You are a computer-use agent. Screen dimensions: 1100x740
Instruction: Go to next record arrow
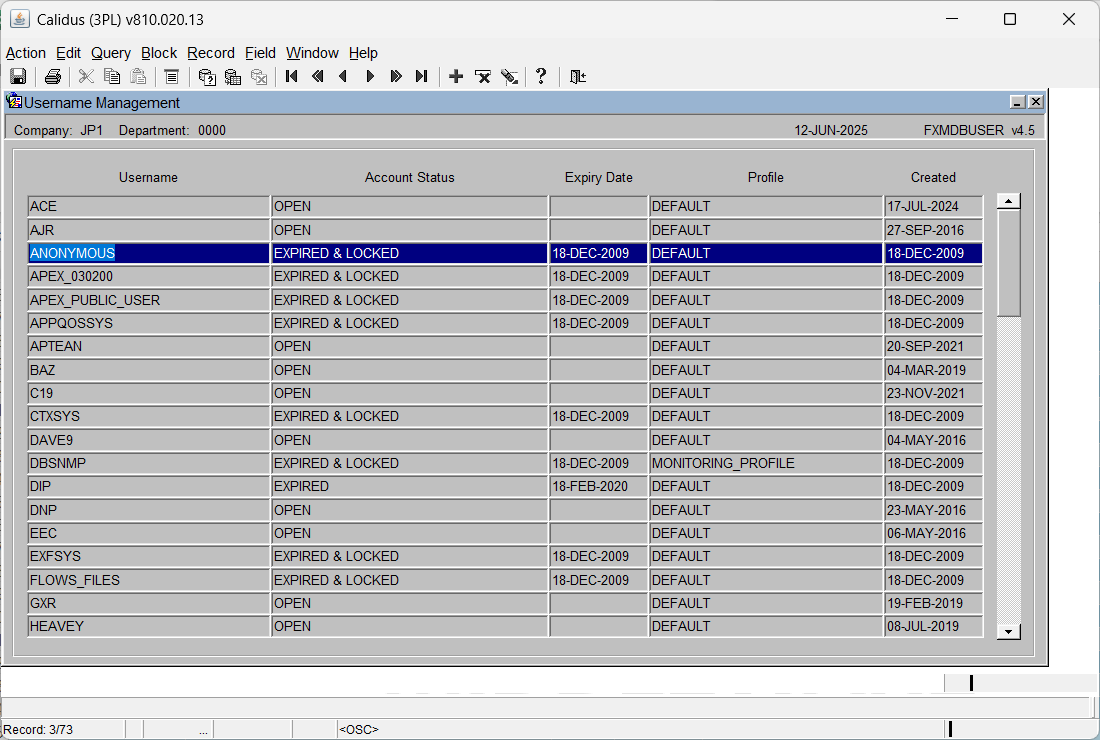pos(370,76)
